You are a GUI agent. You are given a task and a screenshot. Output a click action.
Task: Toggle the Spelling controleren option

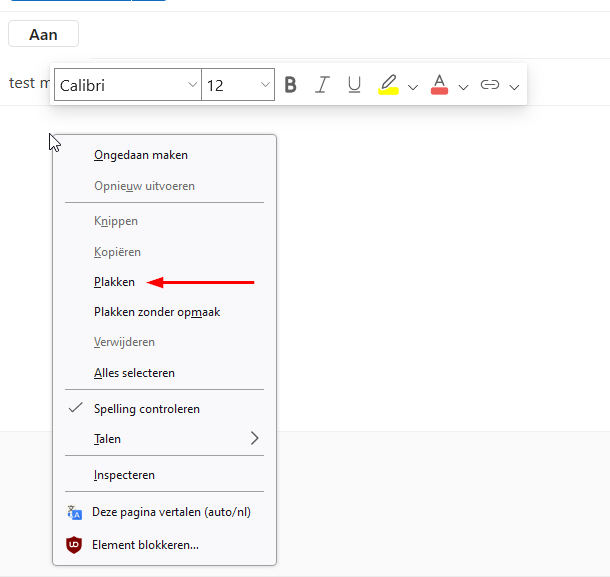pyautogui.click(x=146, y=409)
